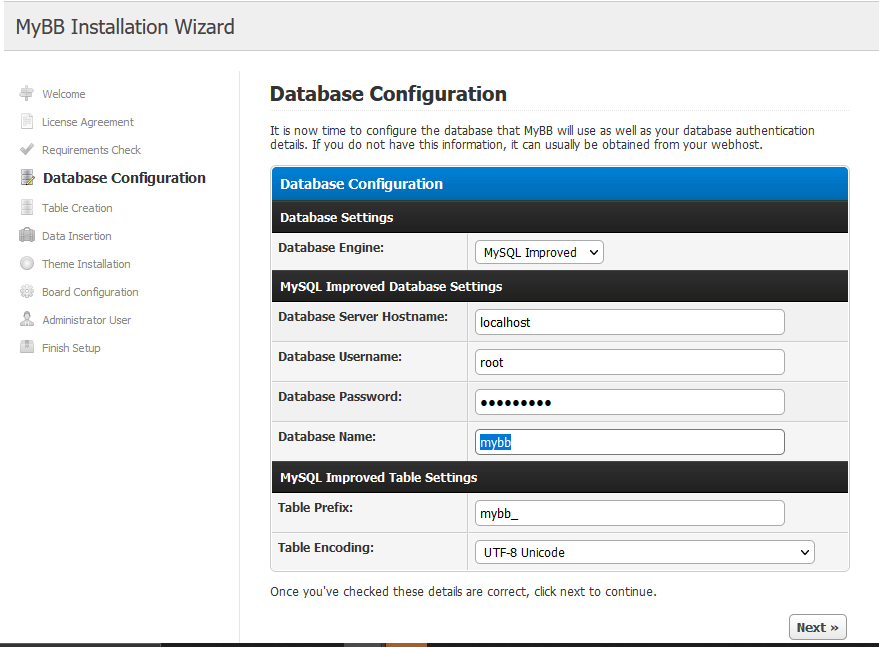
Task: Focus the Database Server Hostname field
Action: click(629, 322)
